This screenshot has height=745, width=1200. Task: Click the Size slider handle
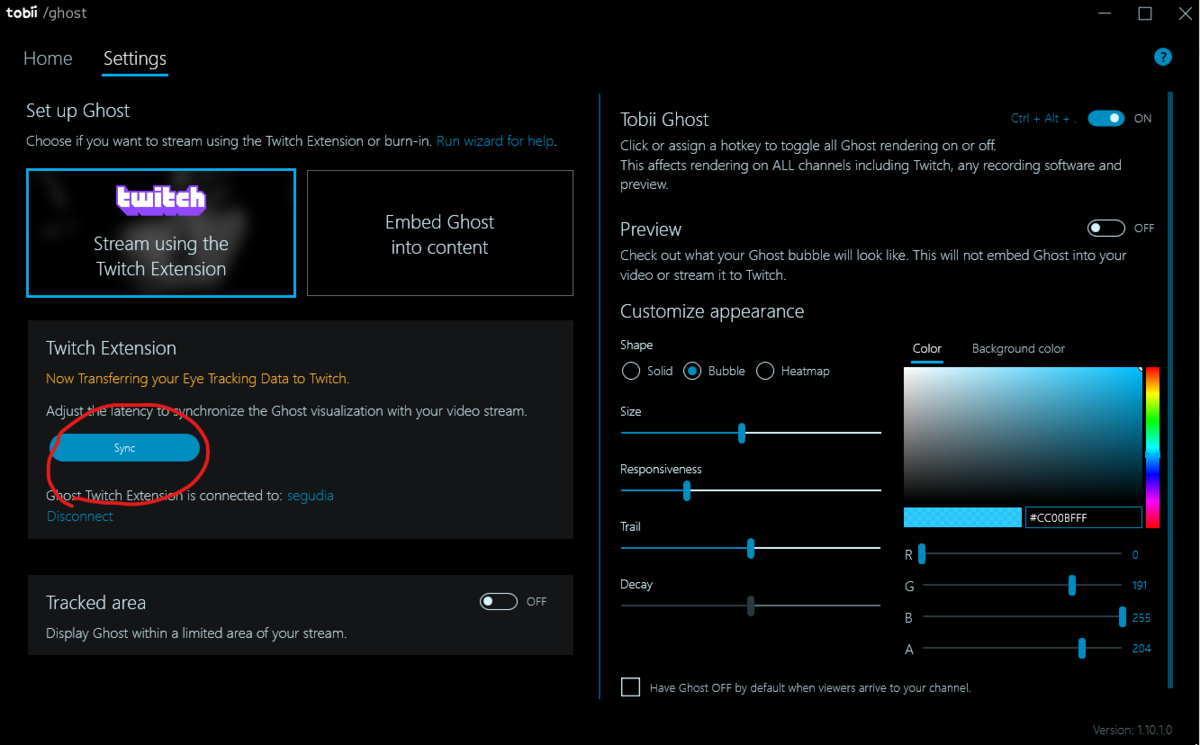[x=741, y=432]
